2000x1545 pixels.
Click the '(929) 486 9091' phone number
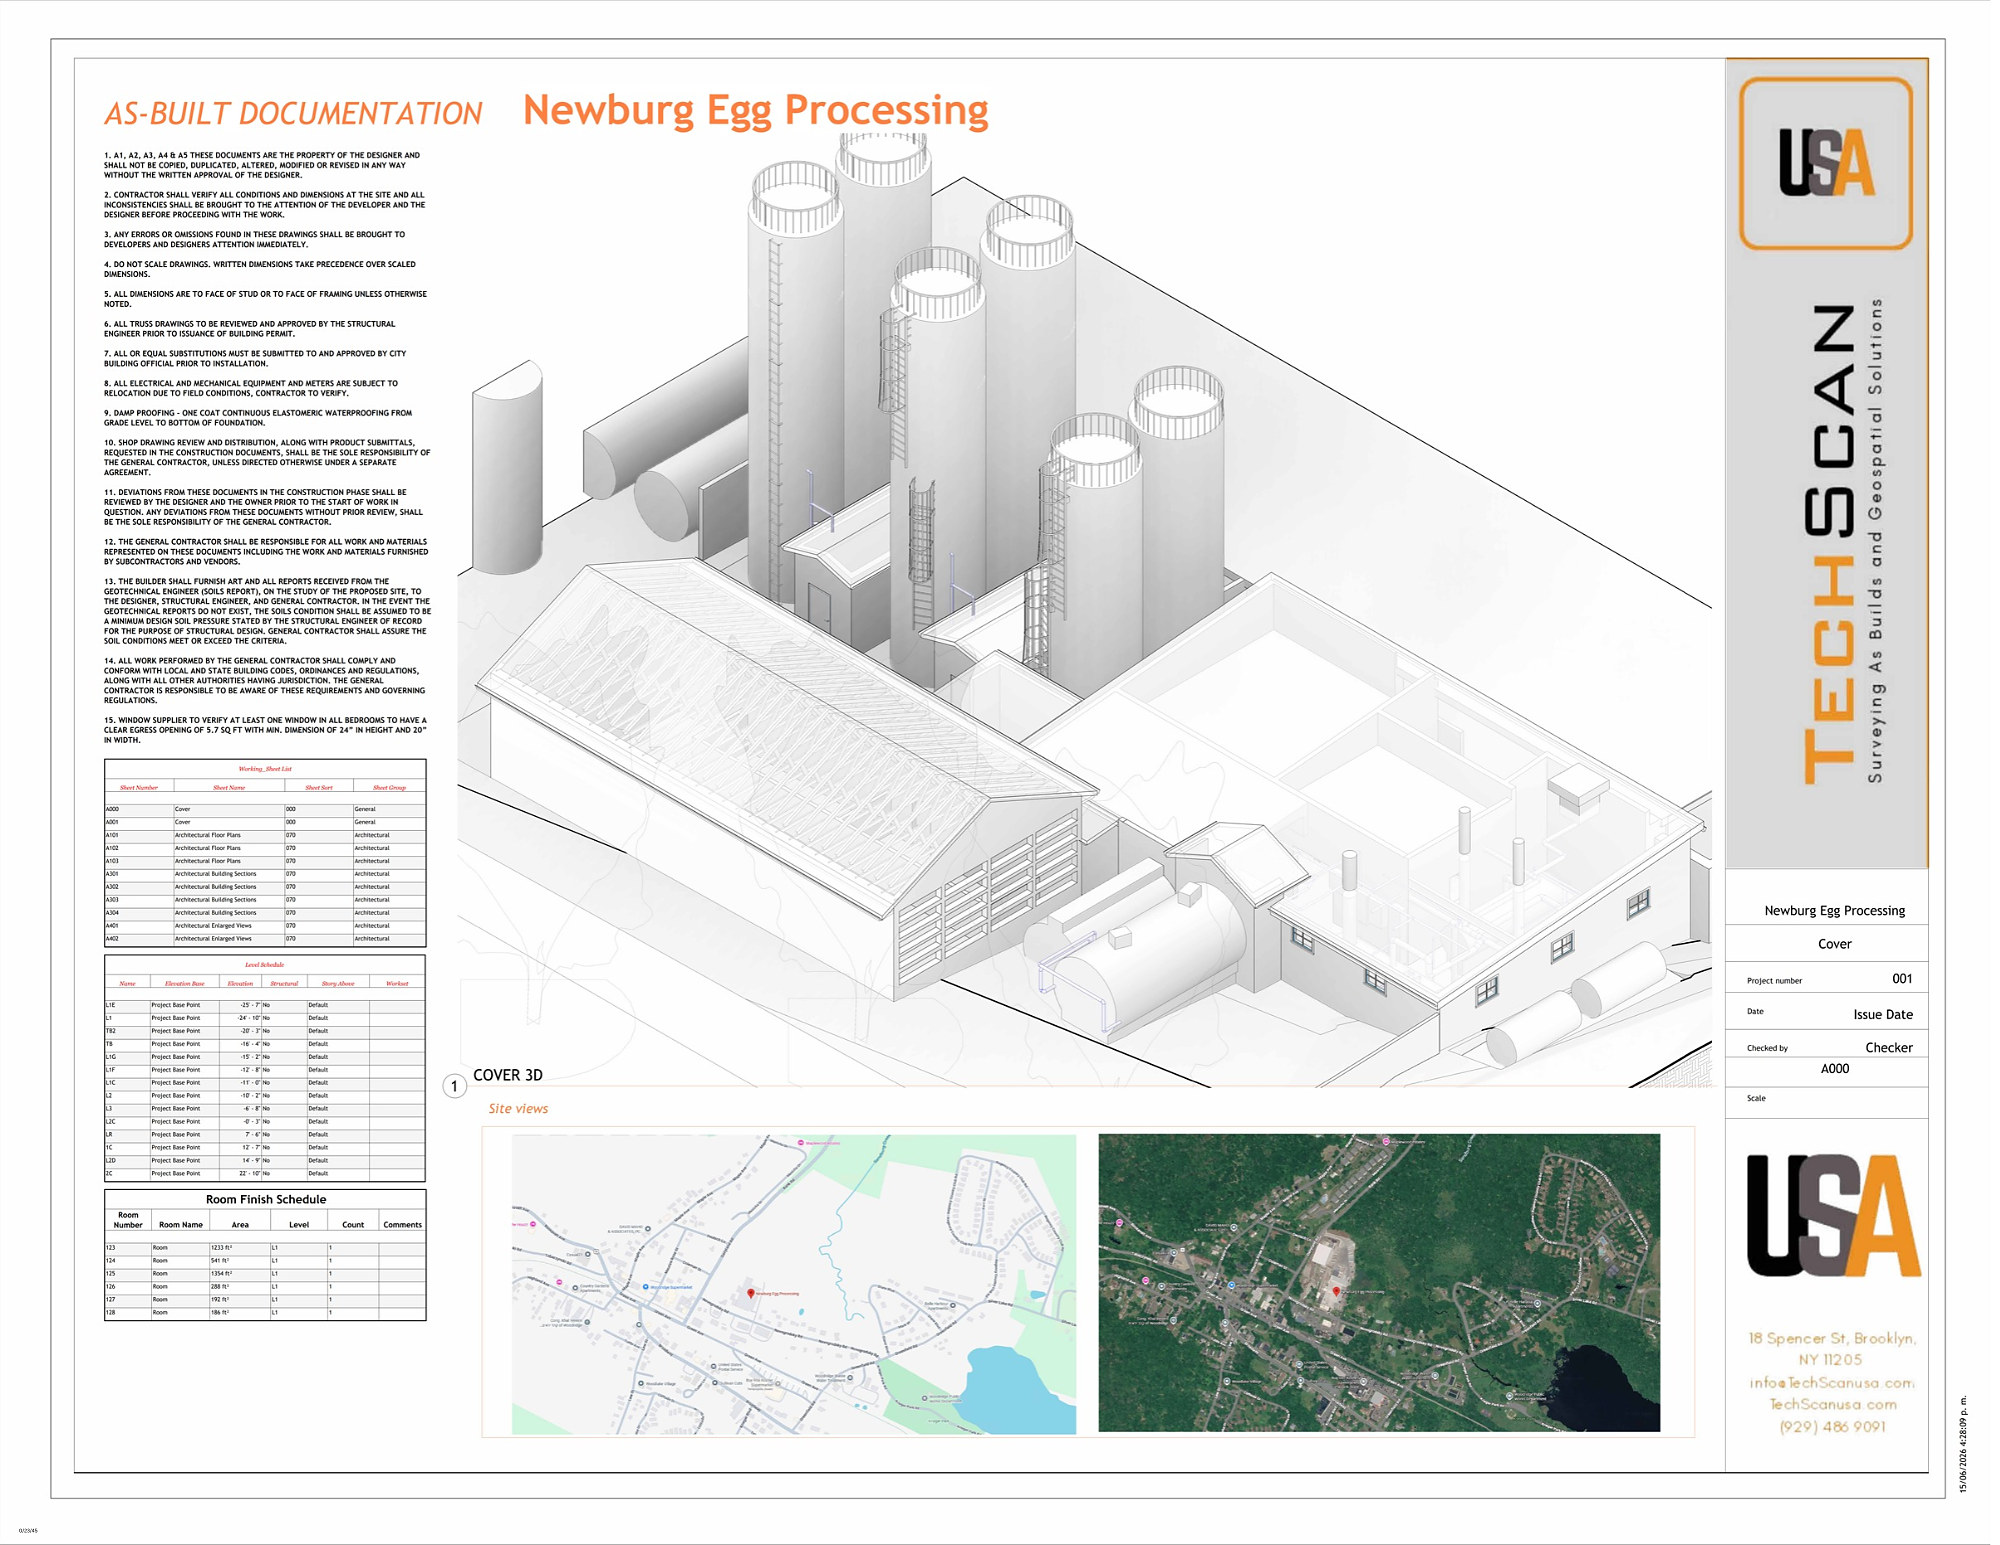1833,1427
